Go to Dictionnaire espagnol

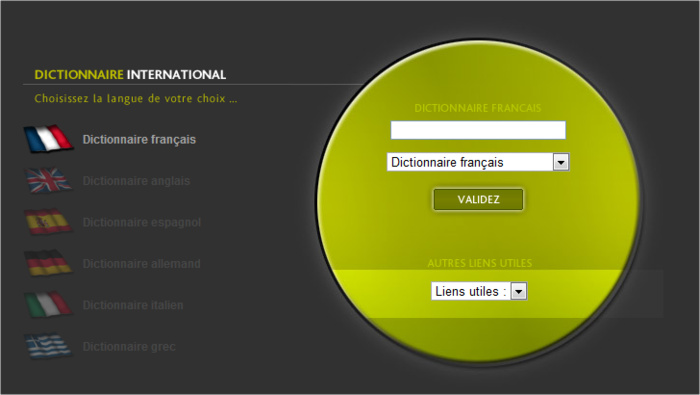(142, 222)
